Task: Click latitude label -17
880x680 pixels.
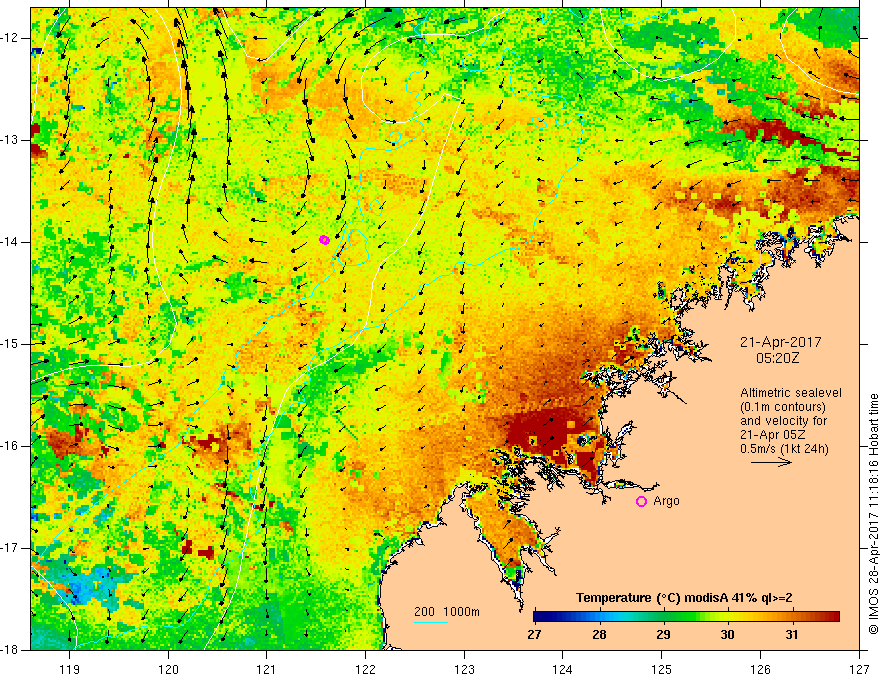Action: [x=10, y=548]
